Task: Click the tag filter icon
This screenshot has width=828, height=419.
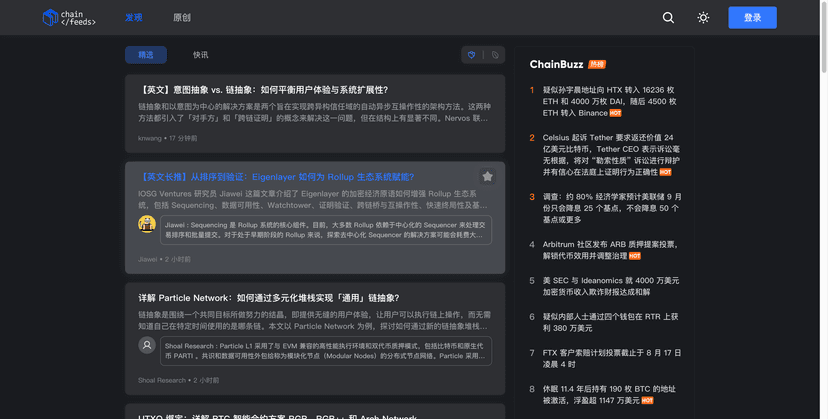Action: click(x=494, y=55)
